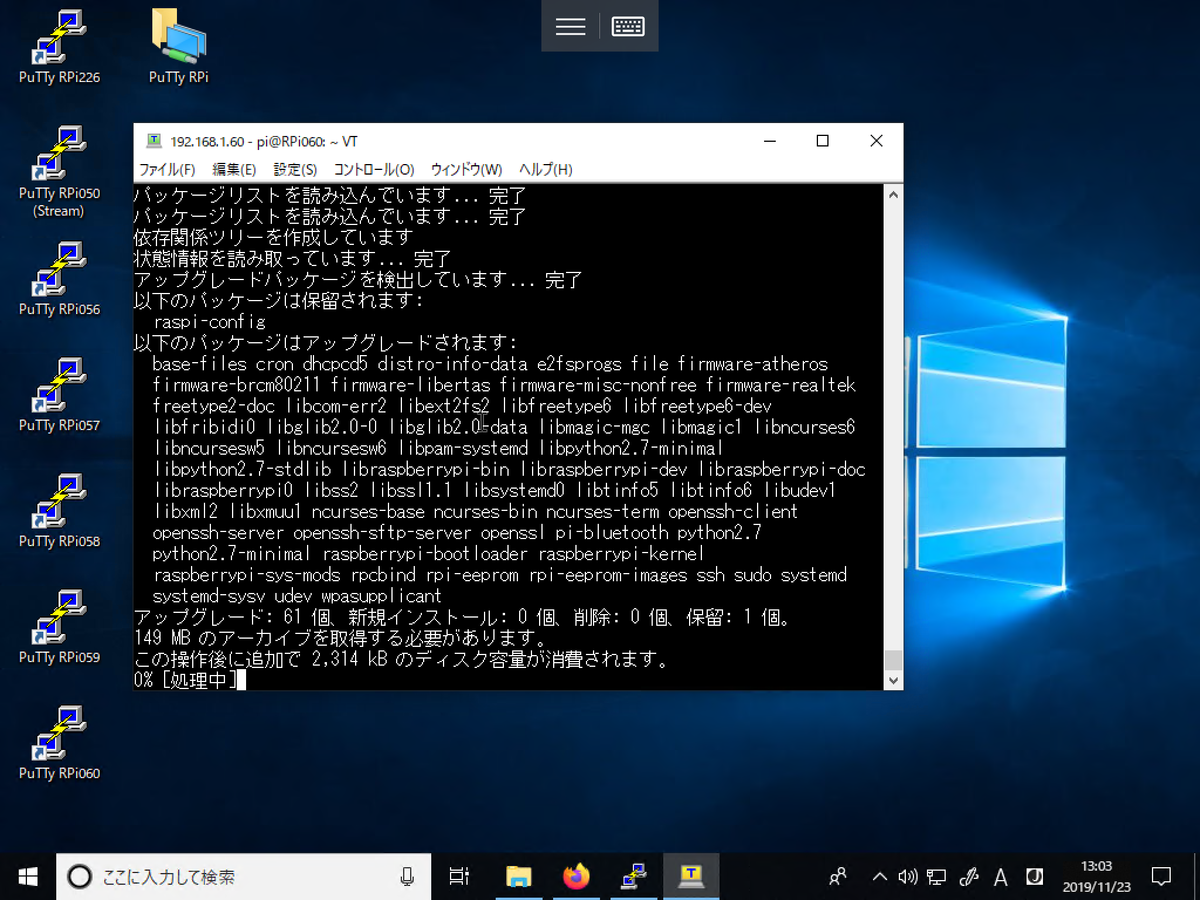Open the Action Center notifications
The width and height of the screenshot is (1200, 900).
point(1161,877)
